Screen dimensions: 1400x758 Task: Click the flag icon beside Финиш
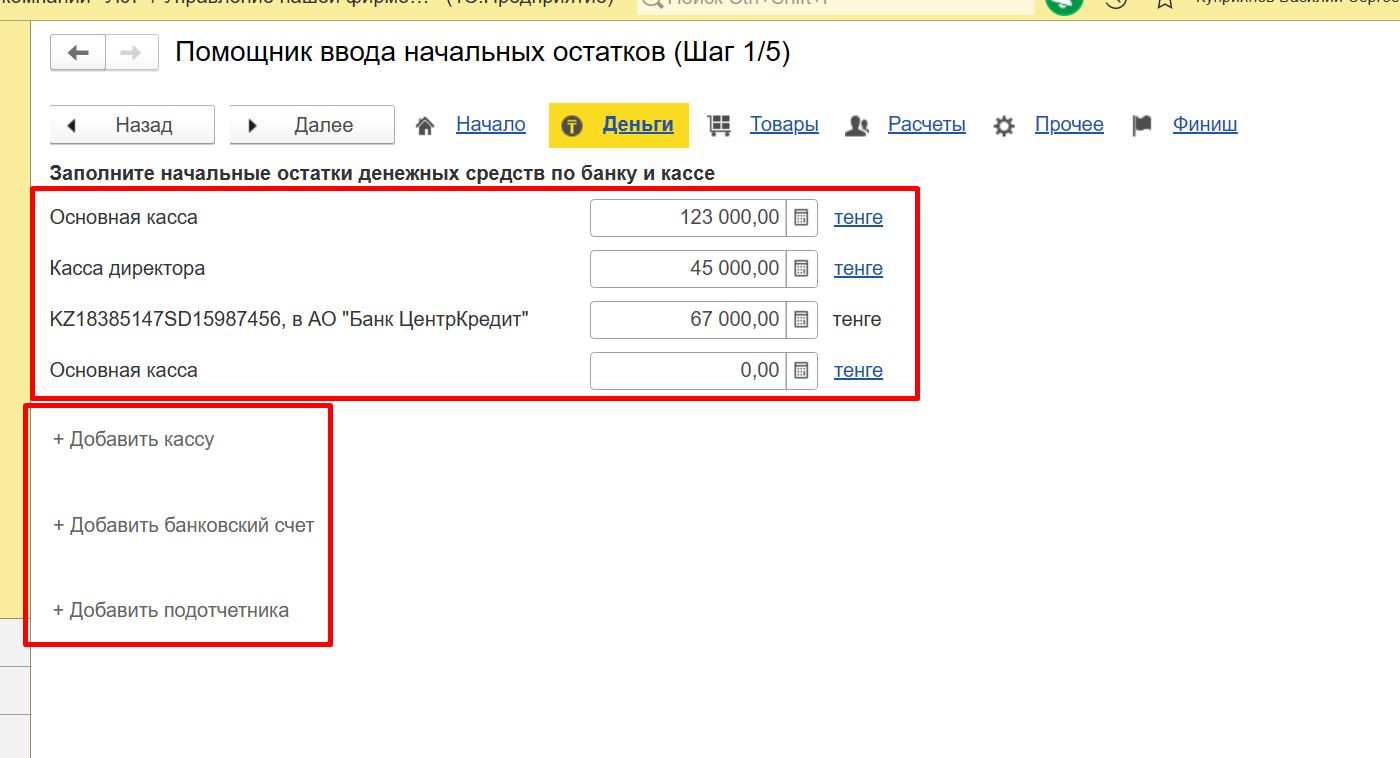(1142, 125)
